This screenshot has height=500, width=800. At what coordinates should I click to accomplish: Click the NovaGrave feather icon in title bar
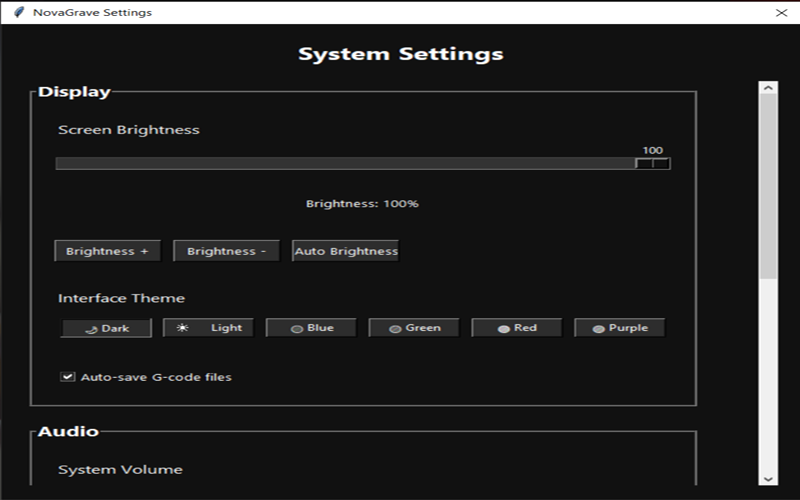pyautogui.click(x=18, y=12)
